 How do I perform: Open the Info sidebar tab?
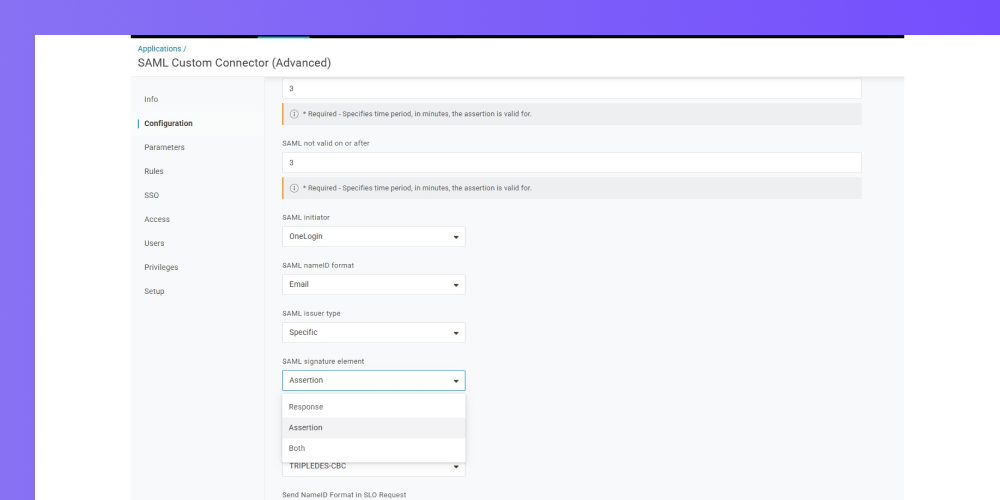tap(151, 99)
